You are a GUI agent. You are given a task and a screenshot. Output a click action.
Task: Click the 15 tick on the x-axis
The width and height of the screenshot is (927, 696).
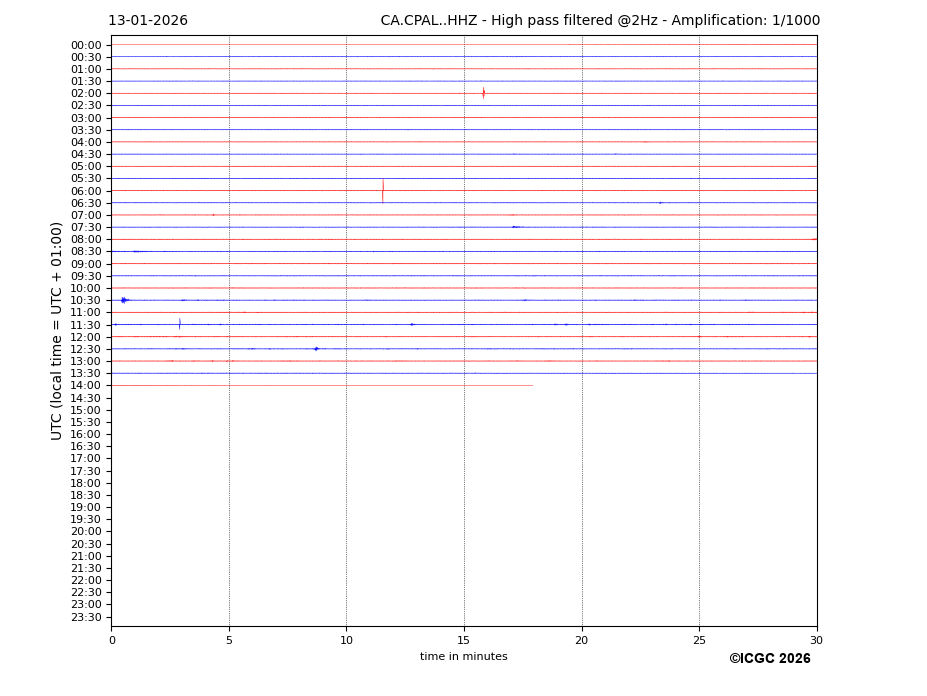coord(464,640)
